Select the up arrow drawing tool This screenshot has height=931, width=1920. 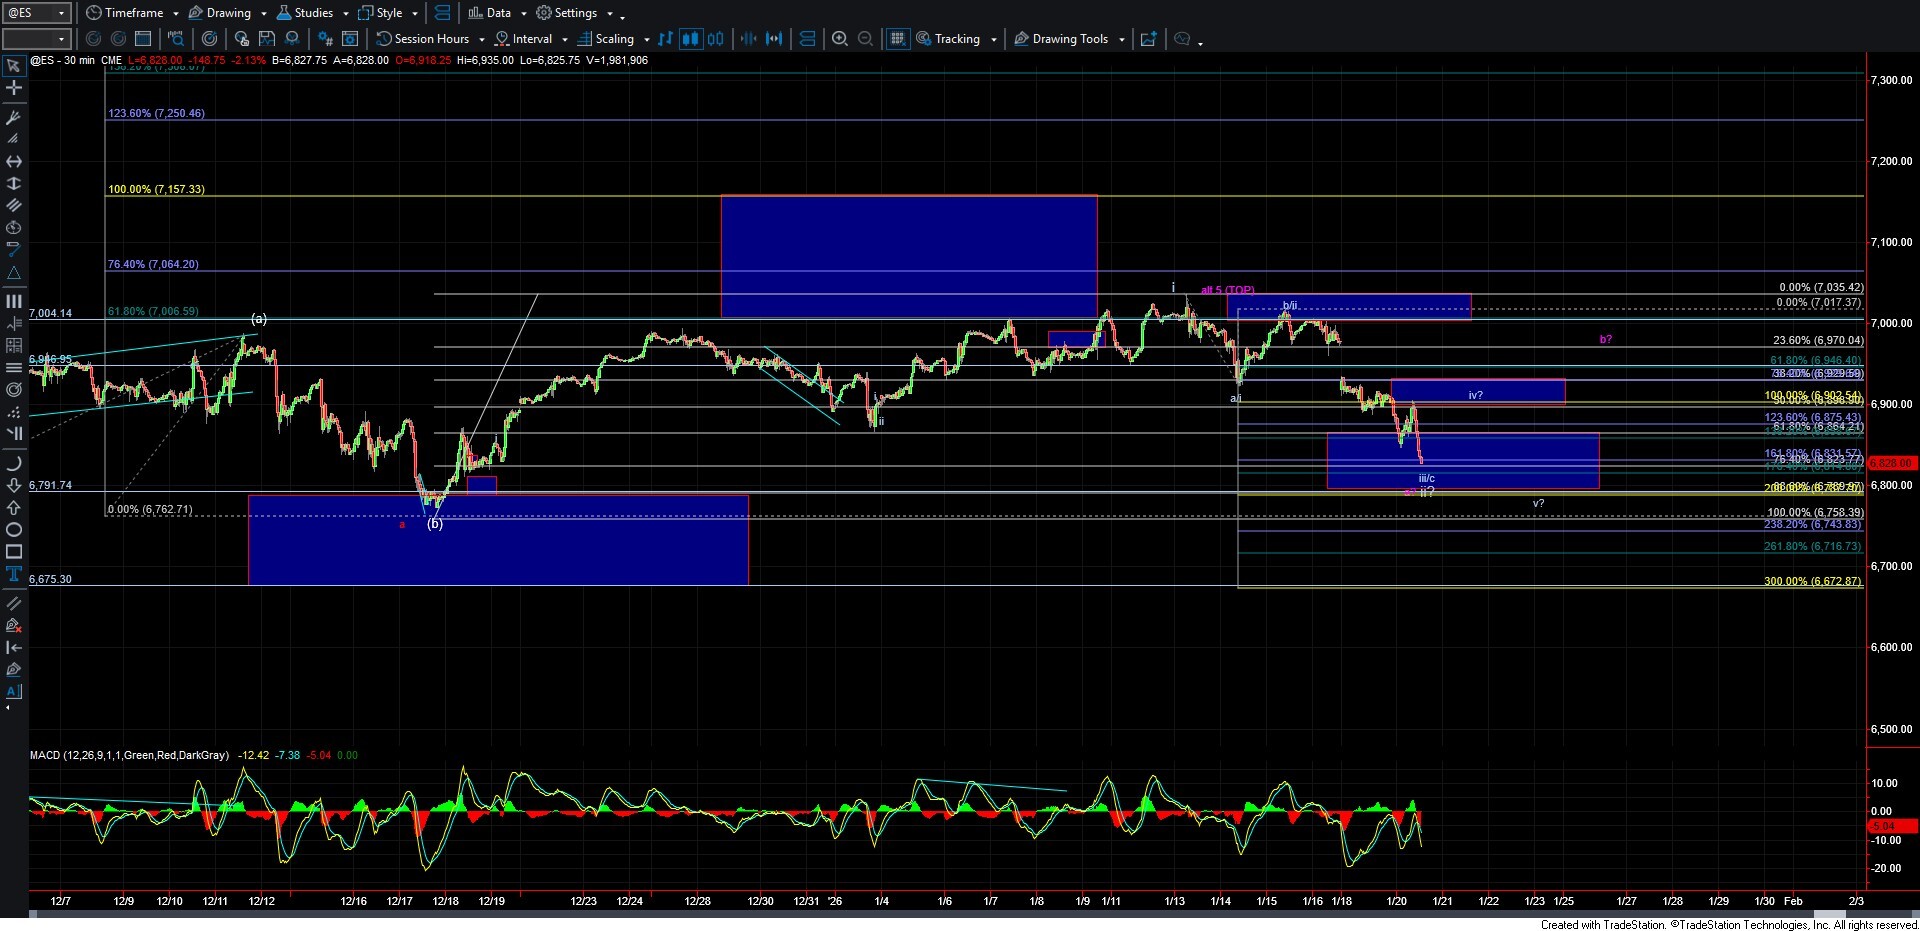(x=14, y=507)
